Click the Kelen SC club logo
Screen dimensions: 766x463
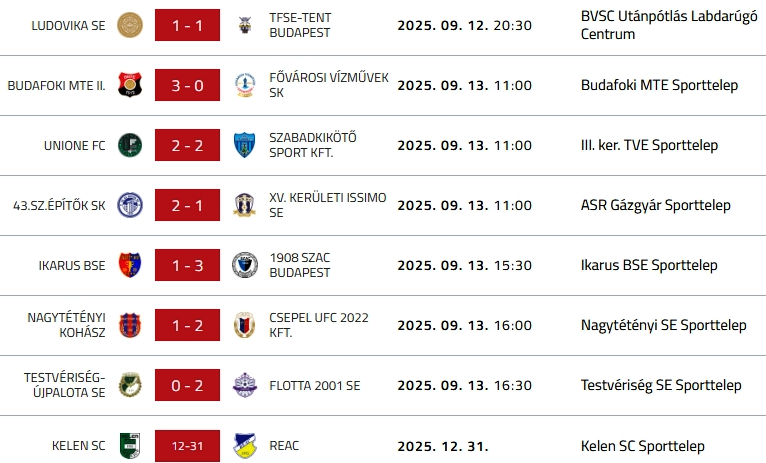(x=130, y=445)
